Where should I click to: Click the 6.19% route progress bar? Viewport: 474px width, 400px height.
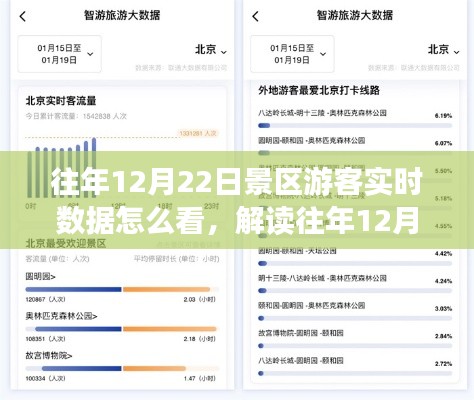click(355, 126)
